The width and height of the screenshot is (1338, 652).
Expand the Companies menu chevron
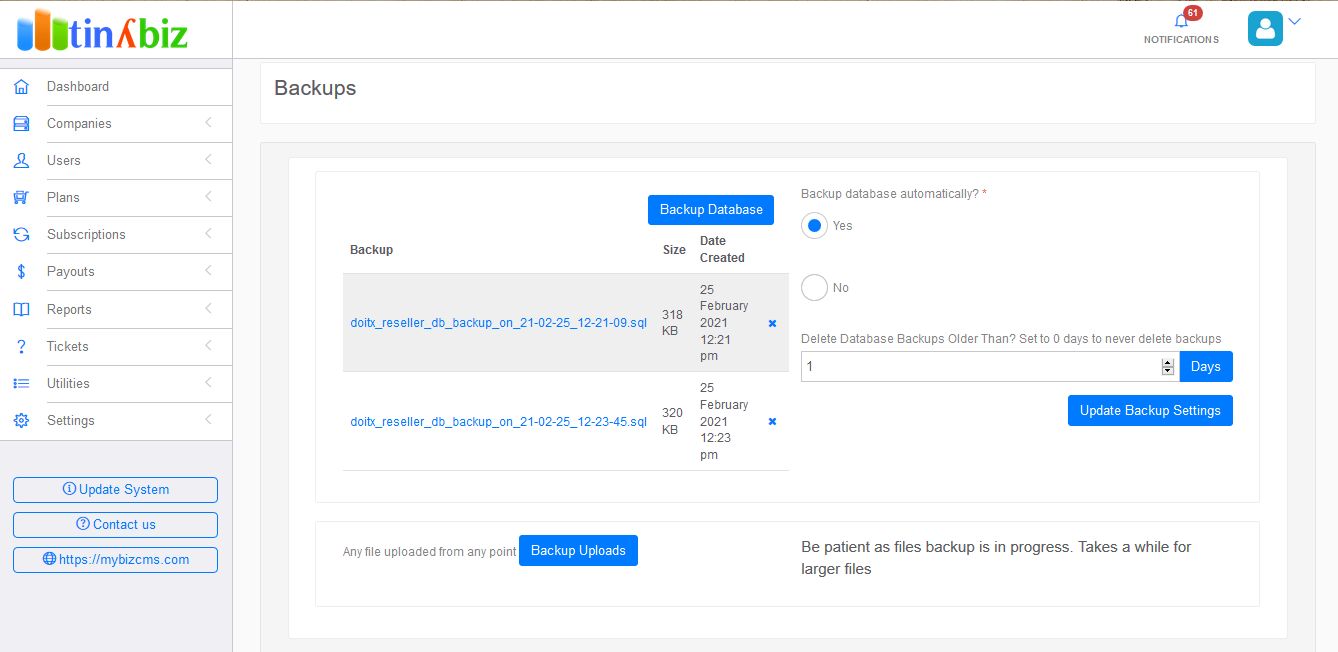pos(208,123)
